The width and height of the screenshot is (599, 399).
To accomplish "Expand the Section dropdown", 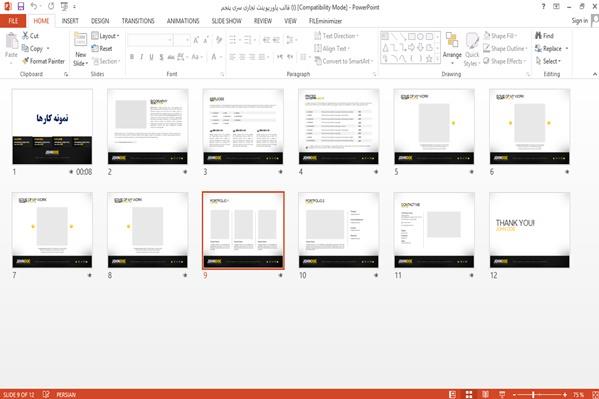I will 106,61.
